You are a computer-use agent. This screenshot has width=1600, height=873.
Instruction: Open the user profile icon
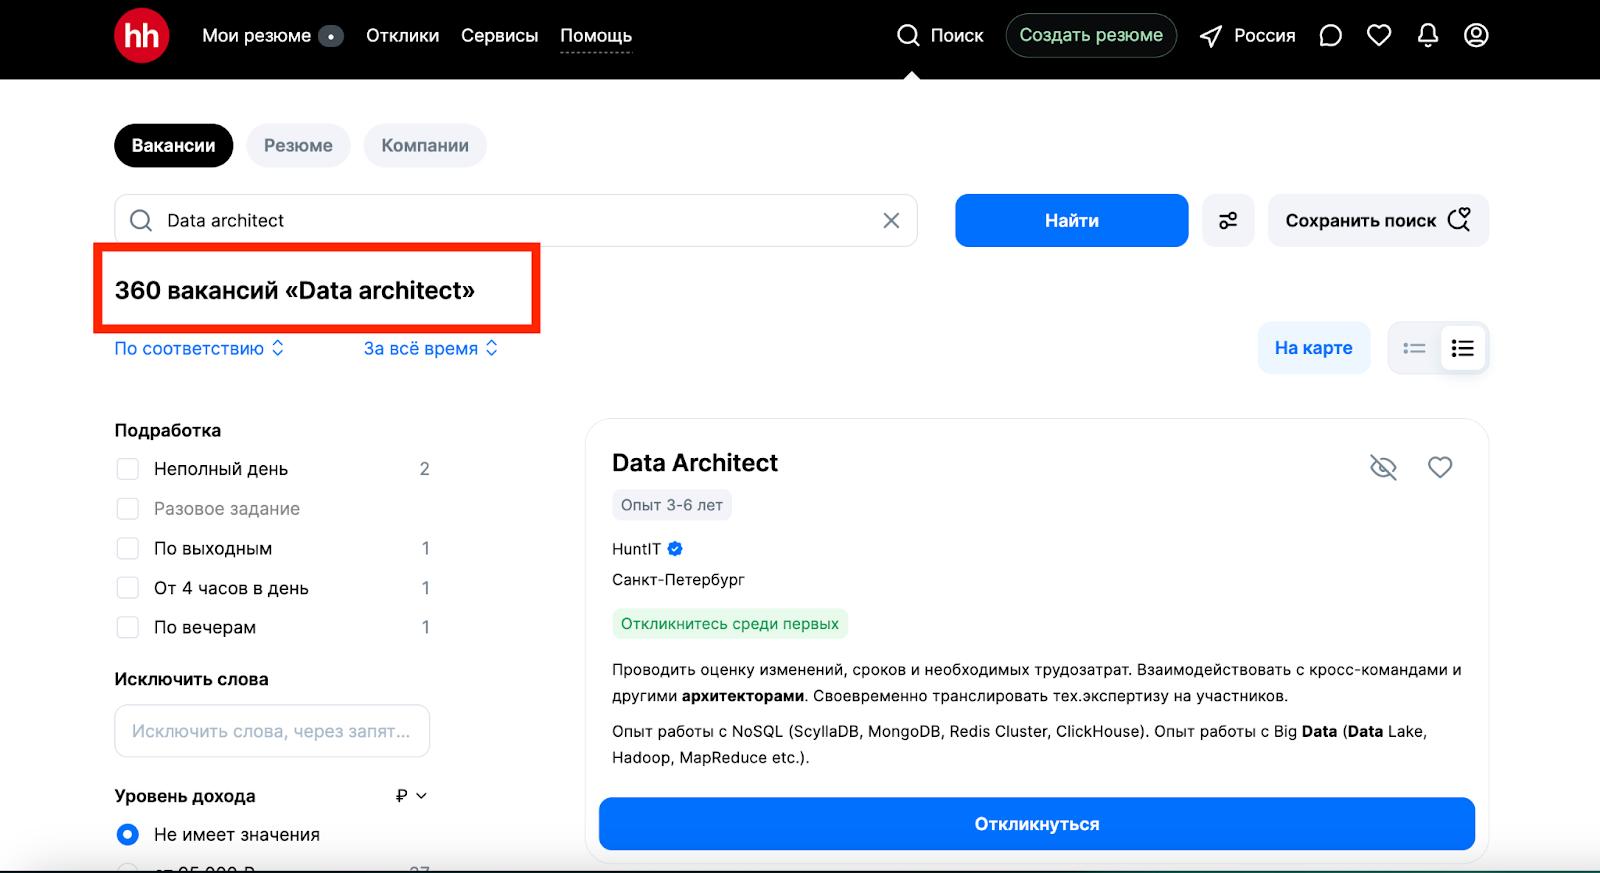pyautogui.click(x=1476, y=36)
